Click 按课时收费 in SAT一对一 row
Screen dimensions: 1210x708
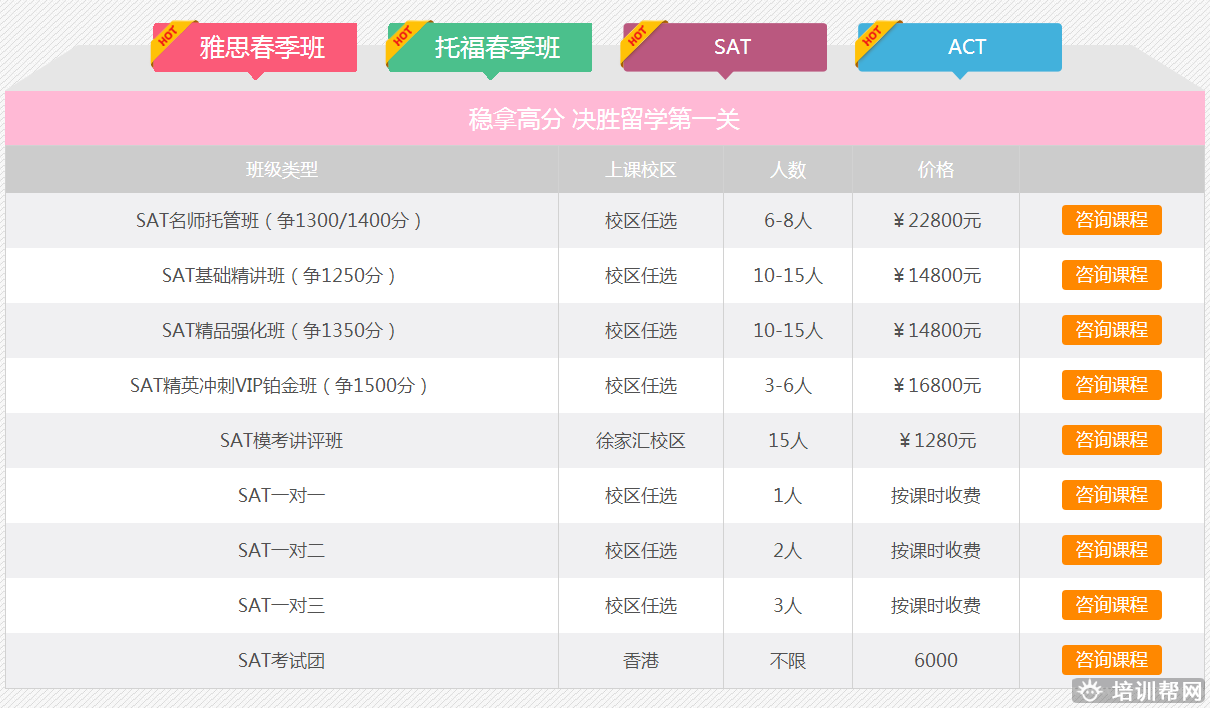936,496
